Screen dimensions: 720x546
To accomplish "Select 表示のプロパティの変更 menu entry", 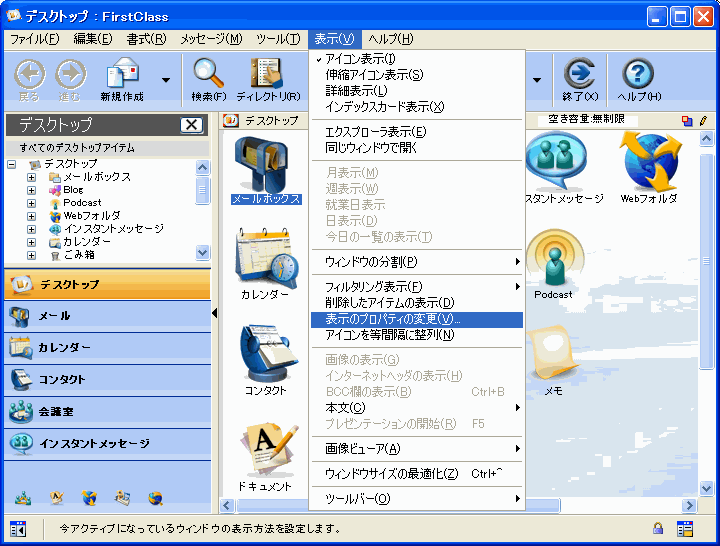I will [390, 319].
